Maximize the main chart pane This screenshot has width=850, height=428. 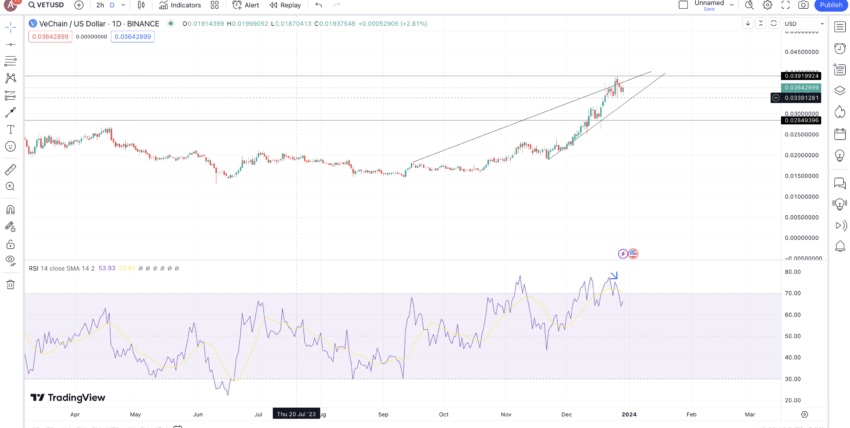click(x=774, y=23)
